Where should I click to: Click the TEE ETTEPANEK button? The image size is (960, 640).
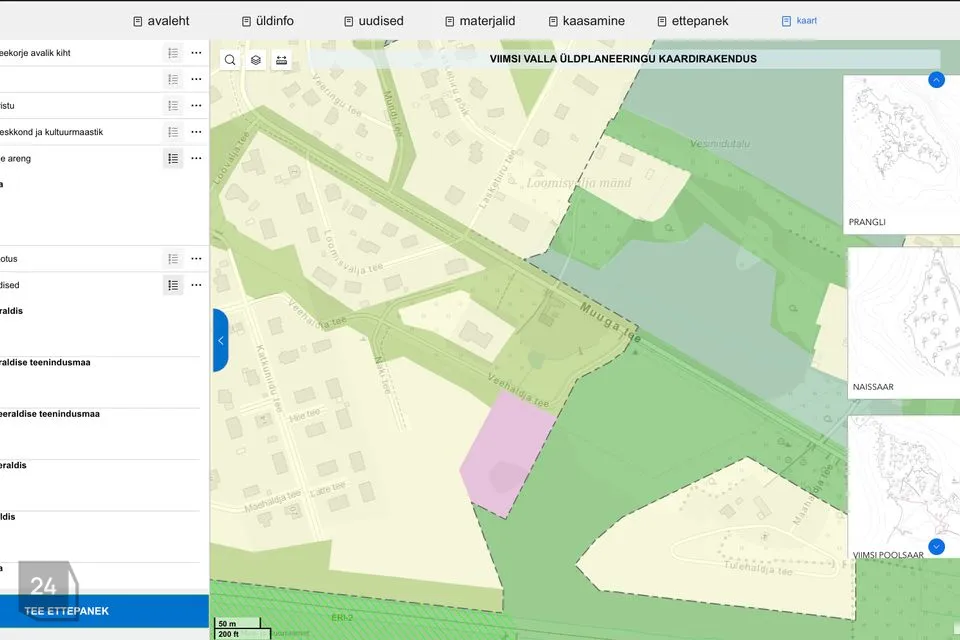[104, 611]
